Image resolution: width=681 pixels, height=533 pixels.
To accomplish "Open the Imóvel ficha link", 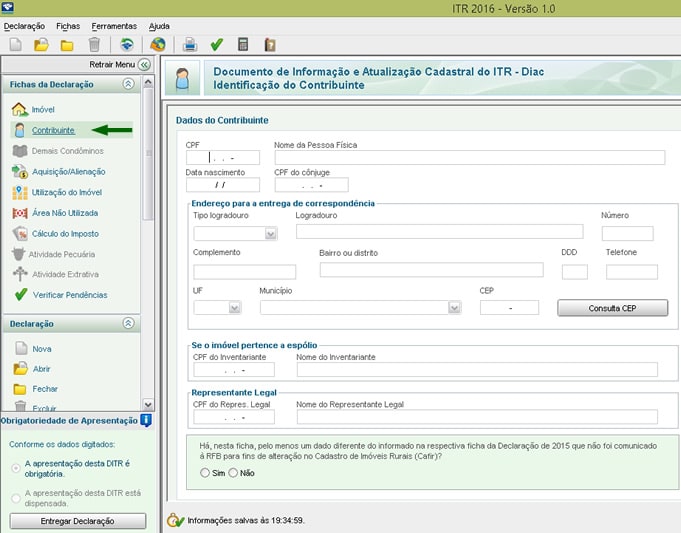I will click(x=43, y=109).
